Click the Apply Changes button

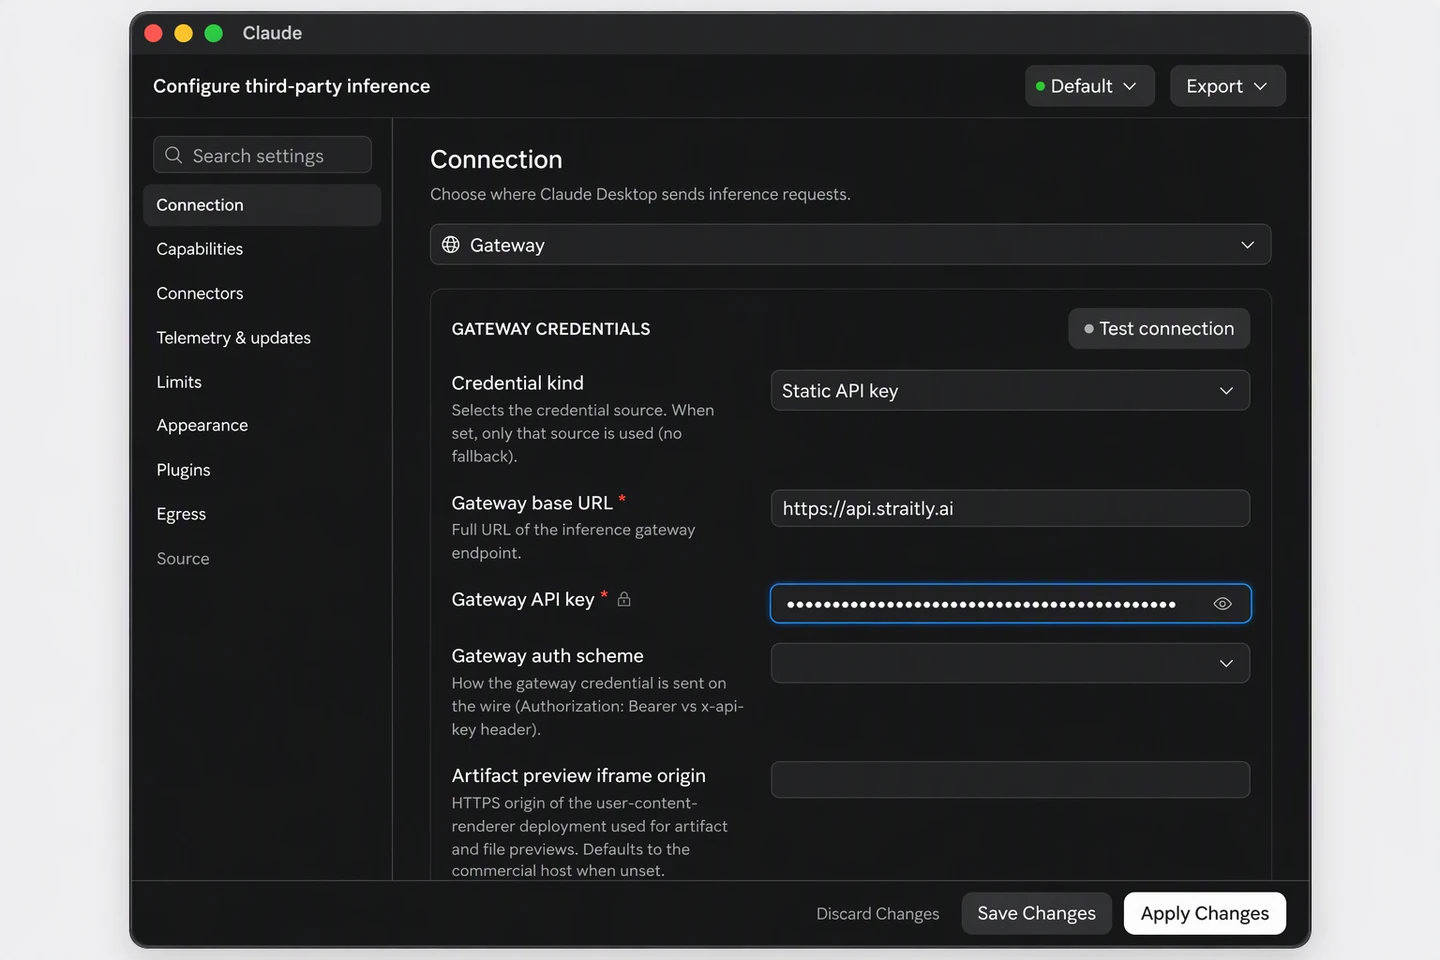click(x=1205, y=914)
